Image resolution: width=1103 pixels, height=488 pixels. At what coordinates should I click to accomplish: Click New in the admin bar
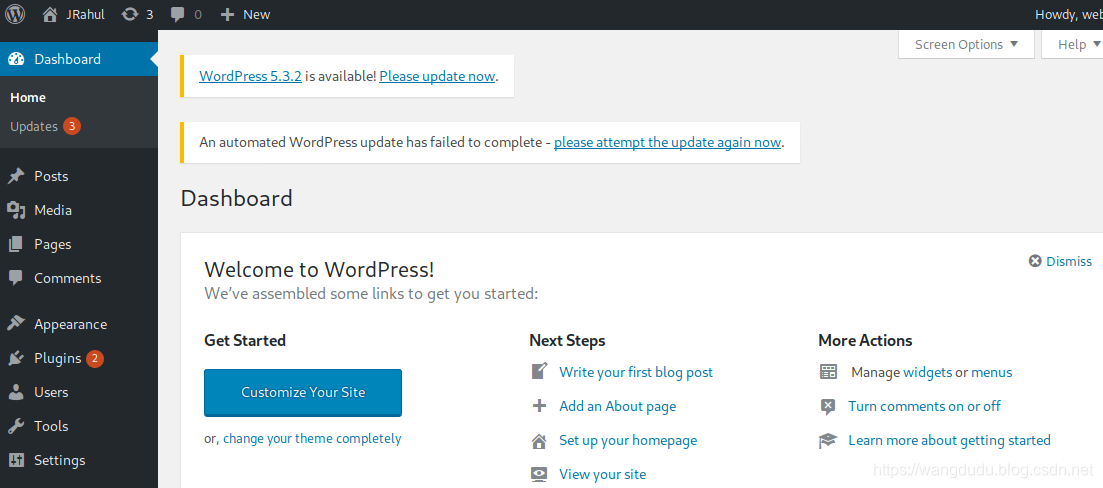[256, 14]
